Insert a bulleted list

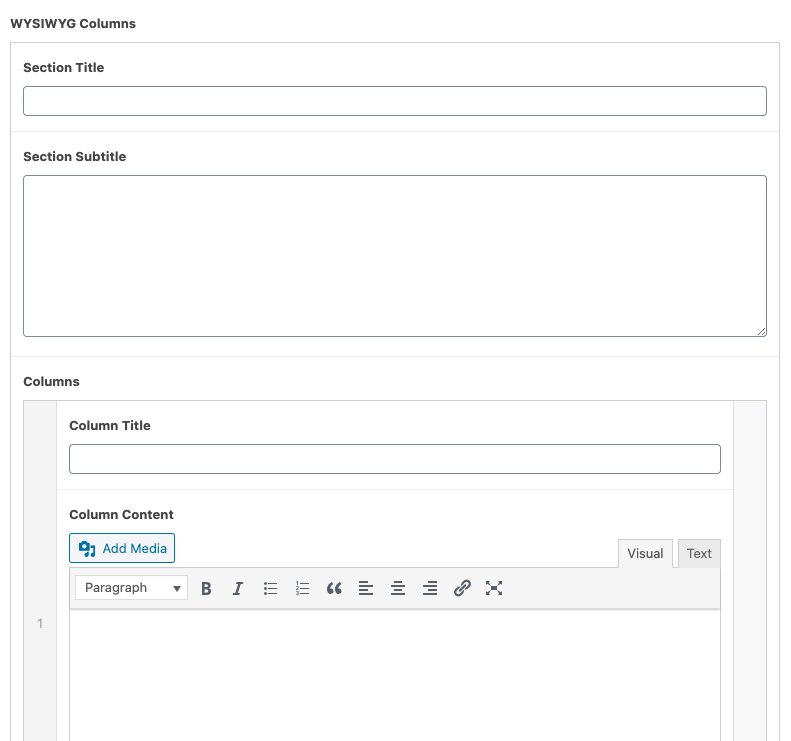point(270,588)
